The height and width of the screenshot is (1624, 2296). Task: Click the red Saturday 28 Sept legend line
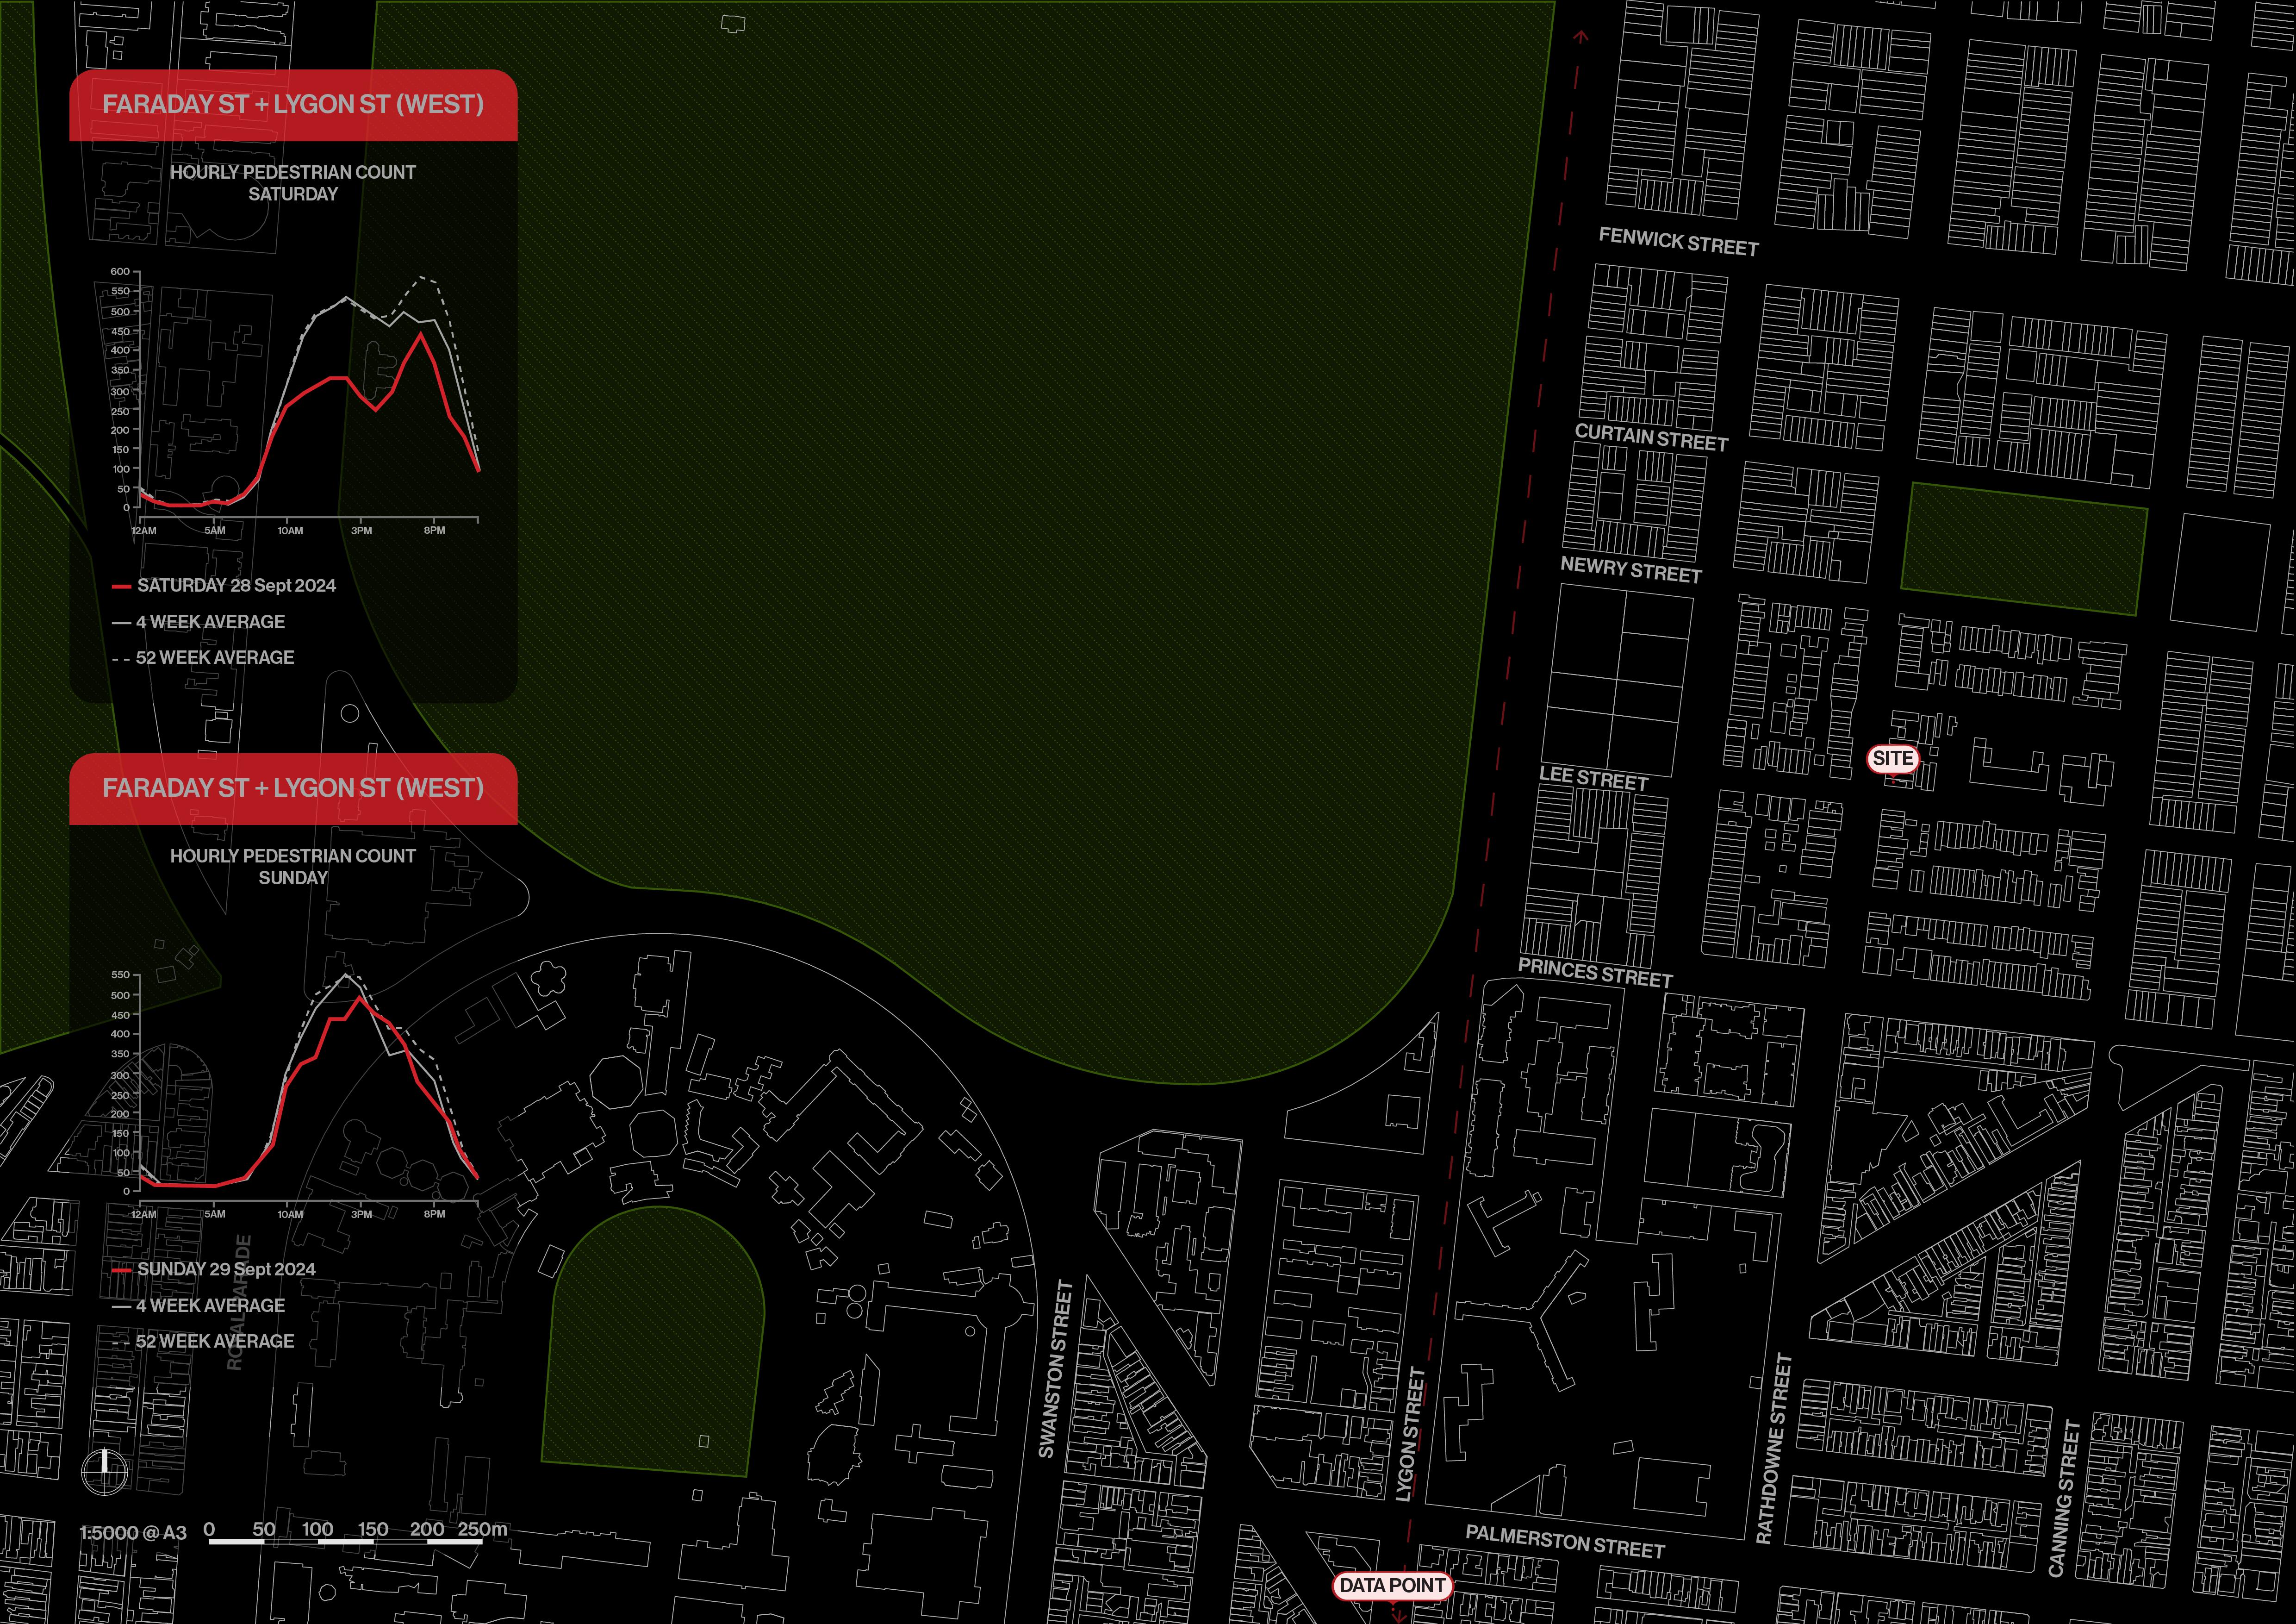coord(122,586)
